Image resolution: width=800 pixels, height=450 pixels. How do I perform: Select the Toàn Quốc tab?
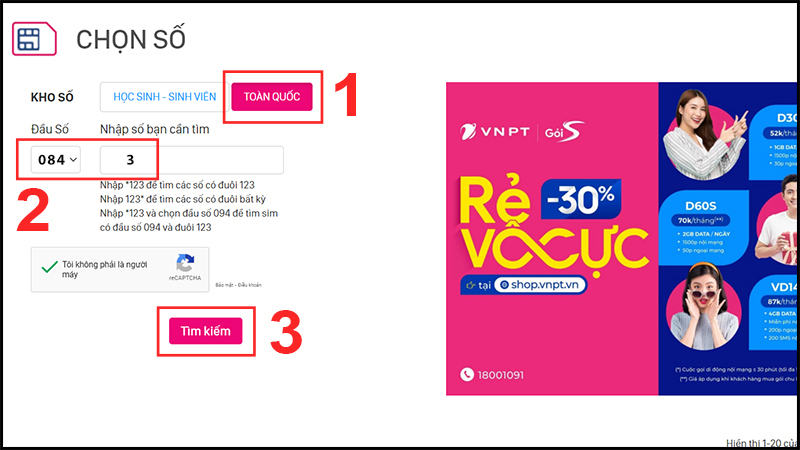272,97
